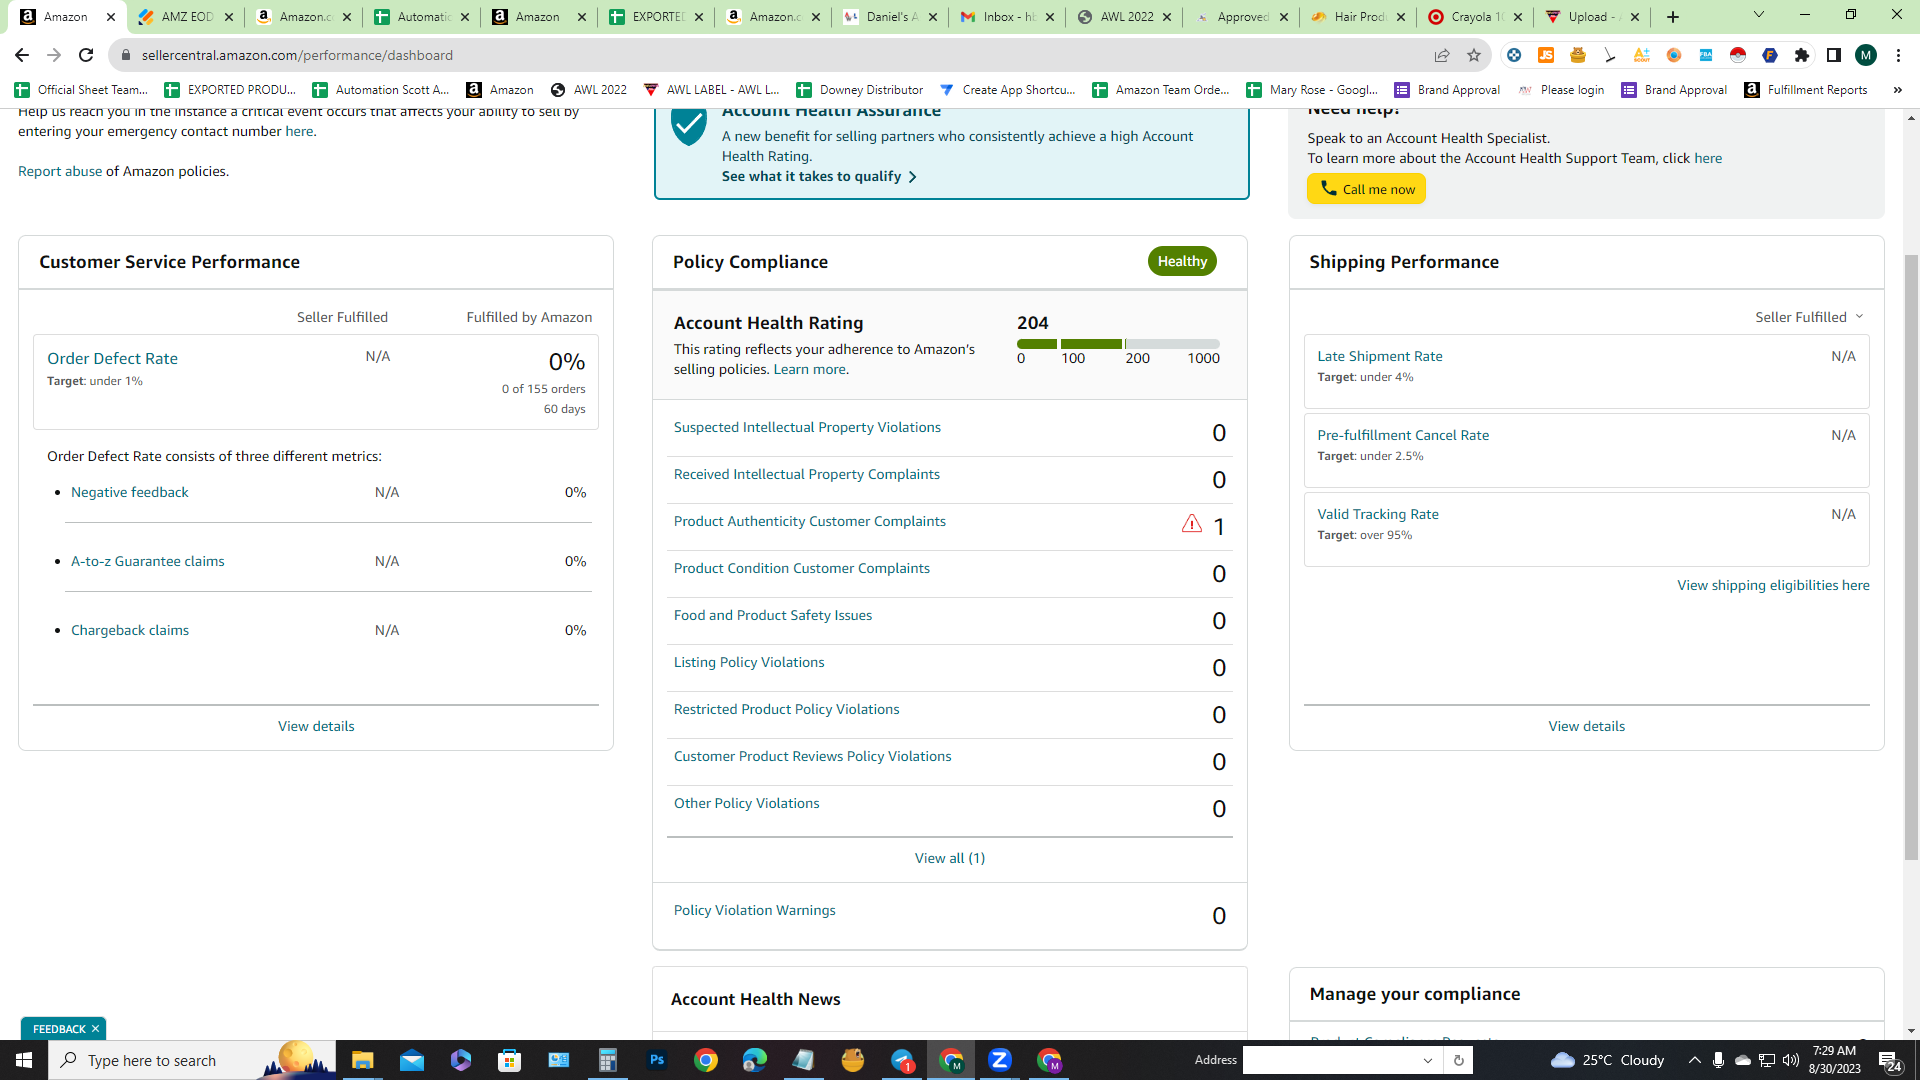Click the Windows search box

point(190,1060)
